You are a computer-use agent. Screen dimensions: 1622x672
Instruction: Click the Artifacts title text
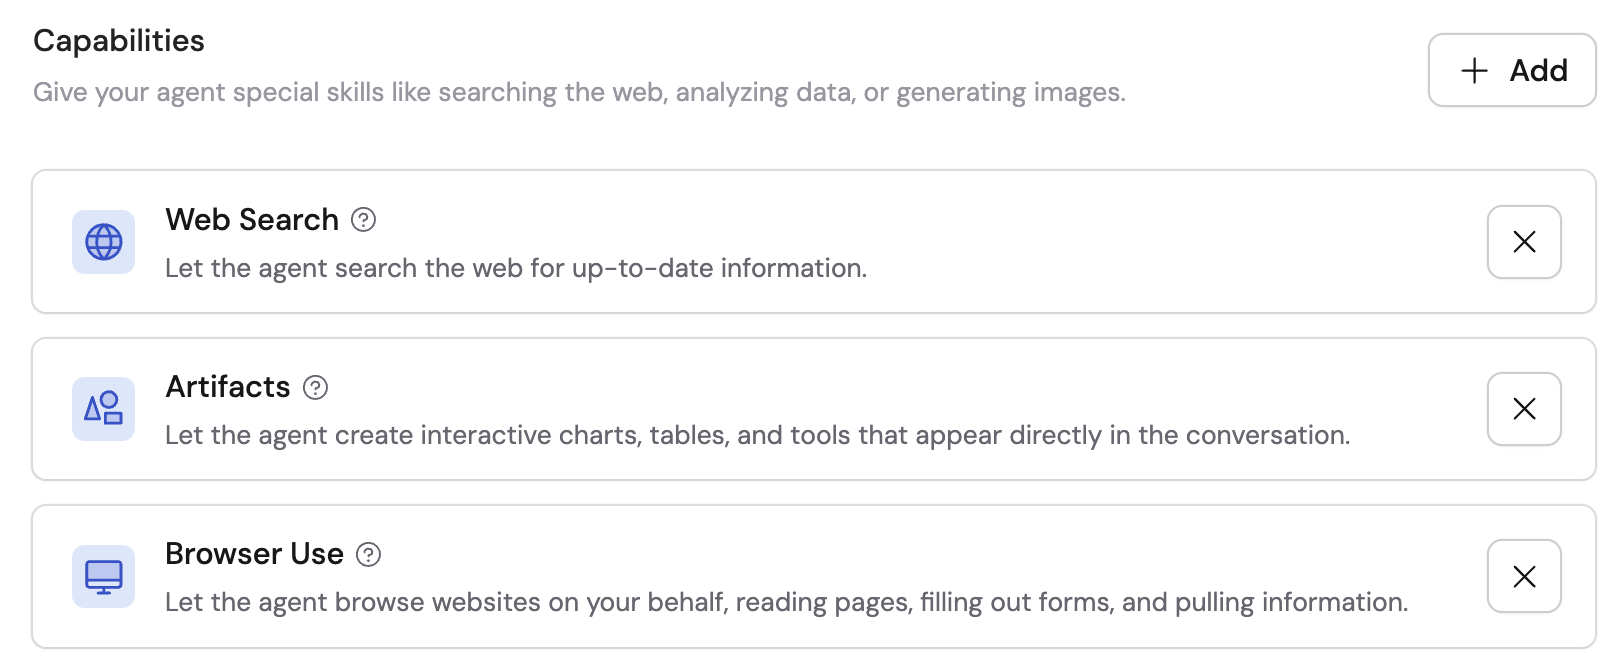[x=226, y=388]
